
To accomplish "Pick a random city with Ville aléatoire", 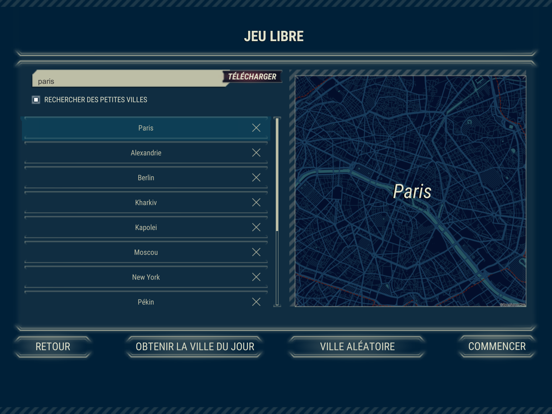I will (x=357, y=346).
